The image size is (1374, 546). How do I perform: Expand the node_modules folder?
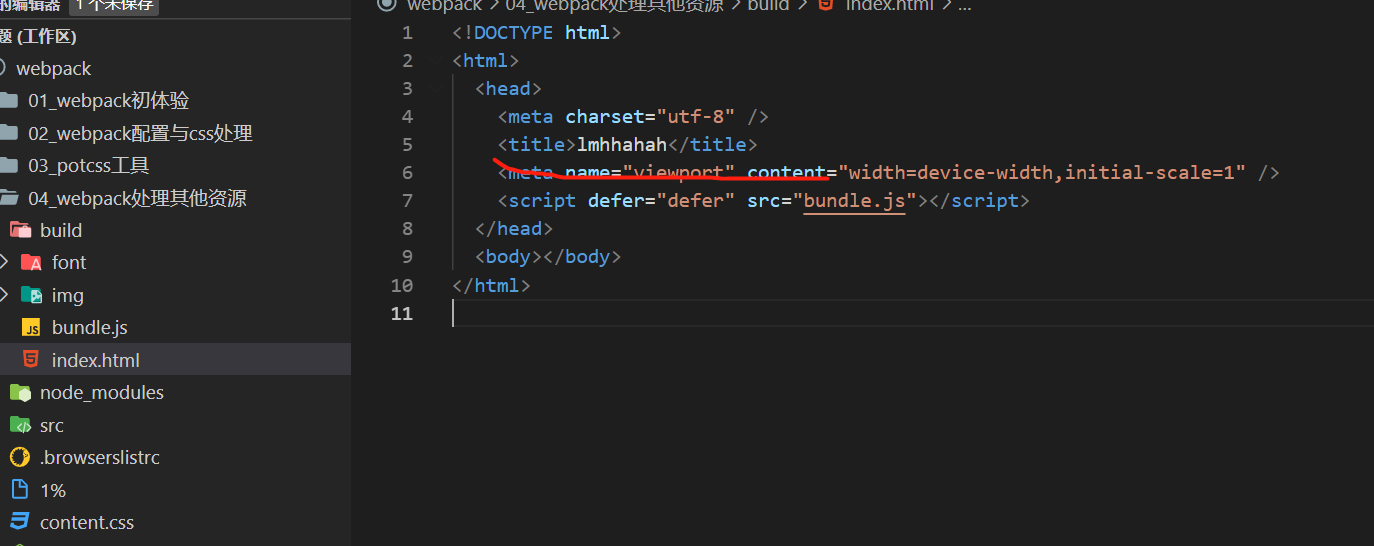click(x=102, y=392)
